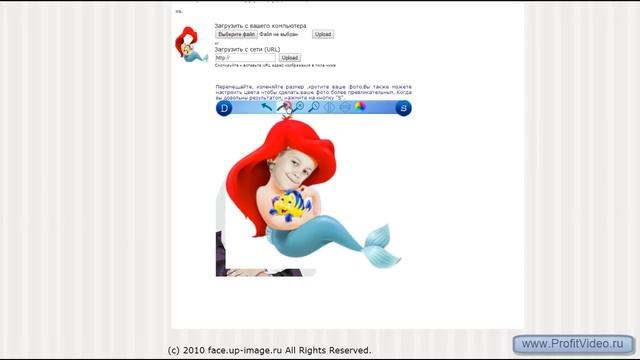Click the large mermaid photo canvas
Image resolution: width=640 pixels, height=360 pixels.
[313, 197]
